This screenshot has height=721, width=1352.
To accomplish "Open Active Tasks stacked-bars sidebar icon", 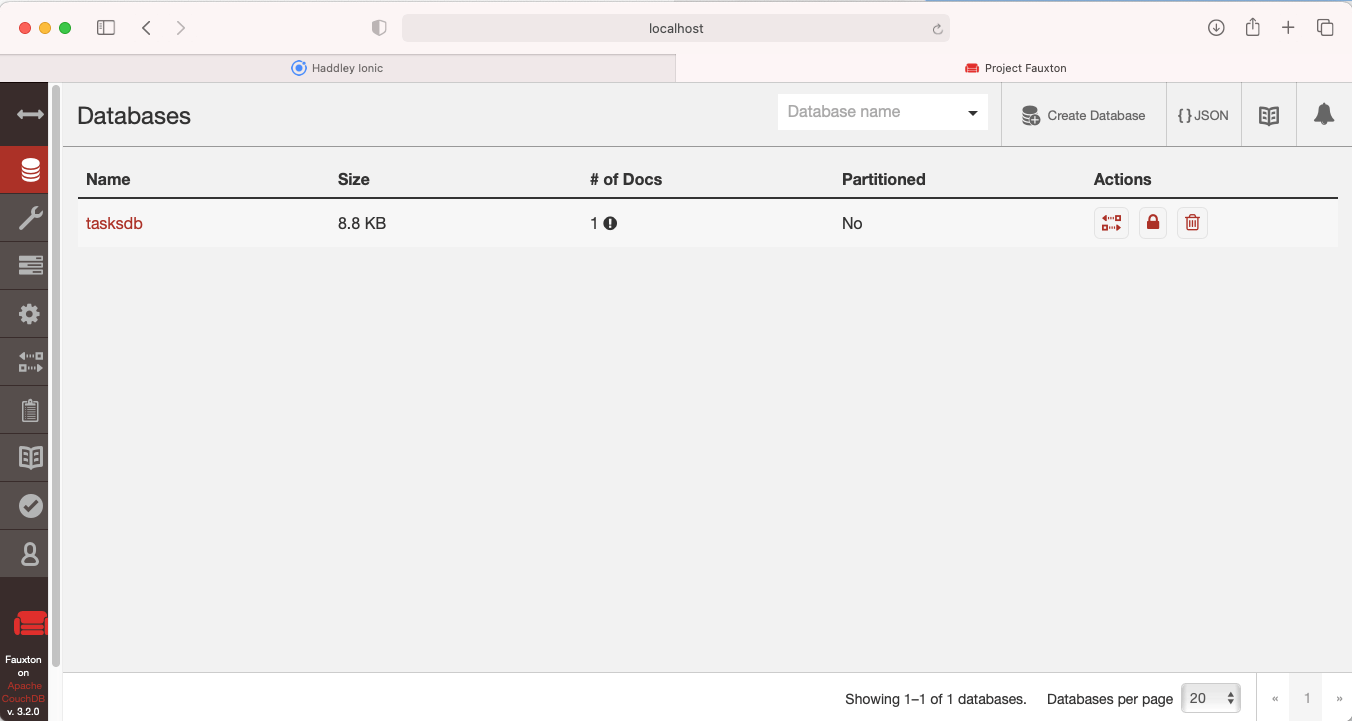I will pos(30,266).
